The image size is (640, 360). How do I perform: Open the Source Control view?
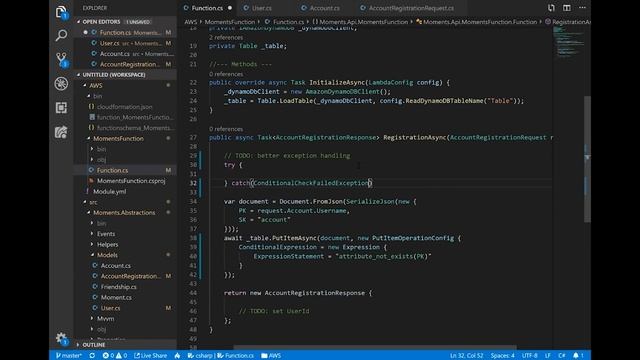pos(62,59)
